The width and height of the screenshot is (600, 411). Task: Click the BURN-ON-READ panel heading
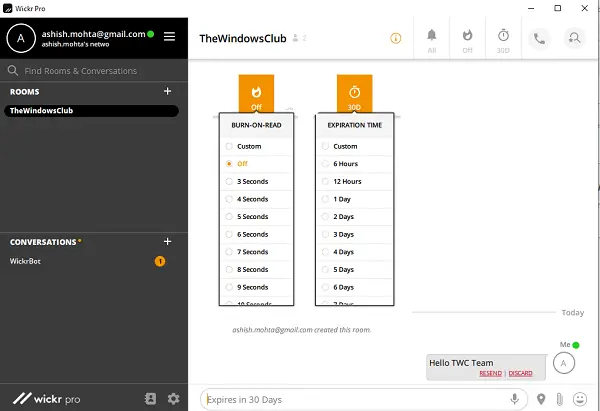[x=256, y=125]
